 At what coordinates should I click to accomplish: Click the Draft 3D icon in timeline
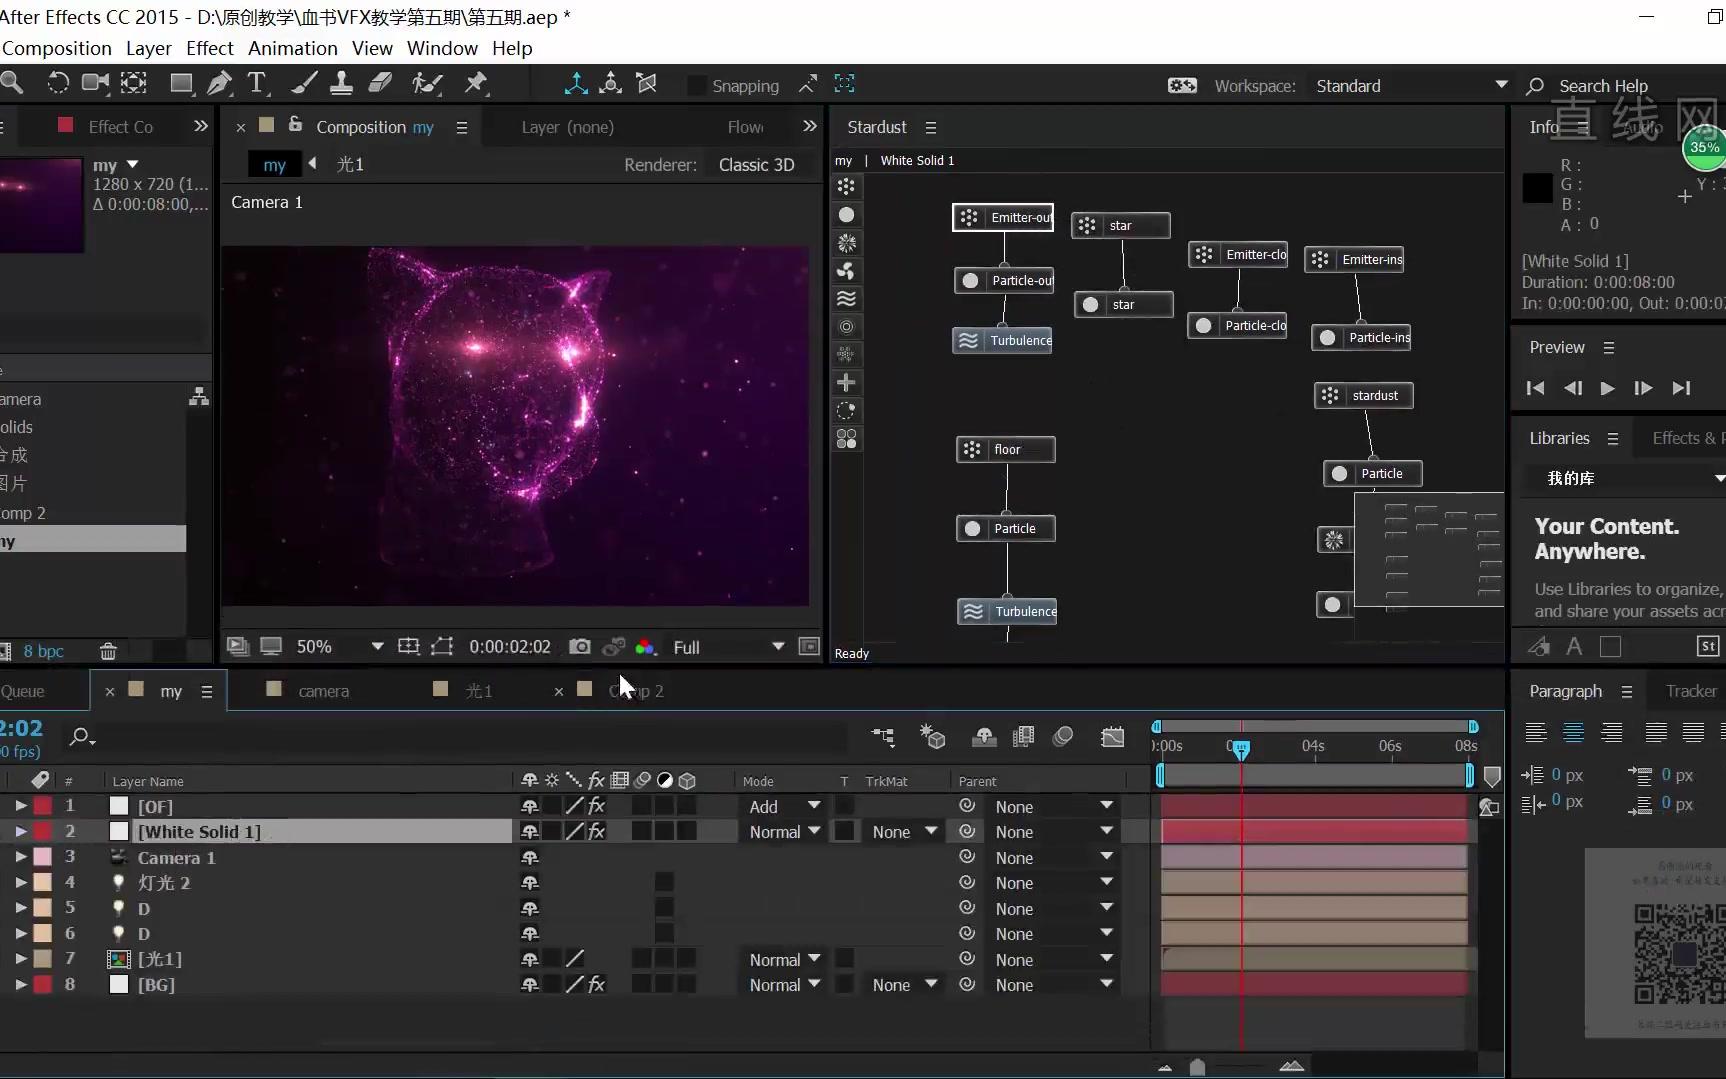click(x=932, y=737)
